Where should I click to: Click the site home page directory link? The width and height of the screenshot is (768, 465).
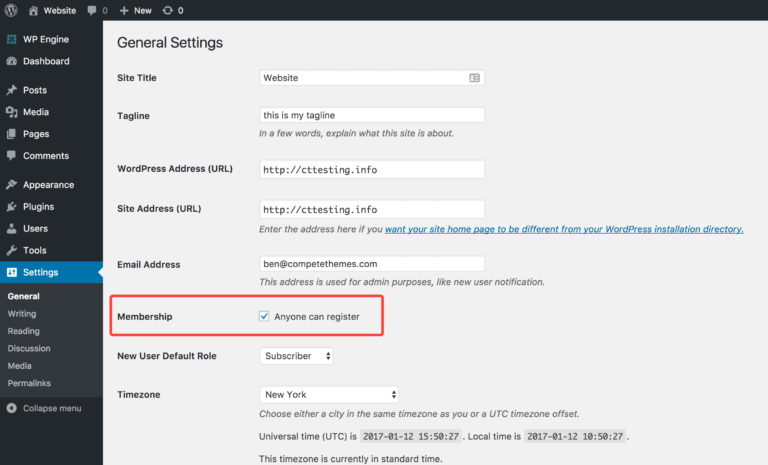pos(563,229)
